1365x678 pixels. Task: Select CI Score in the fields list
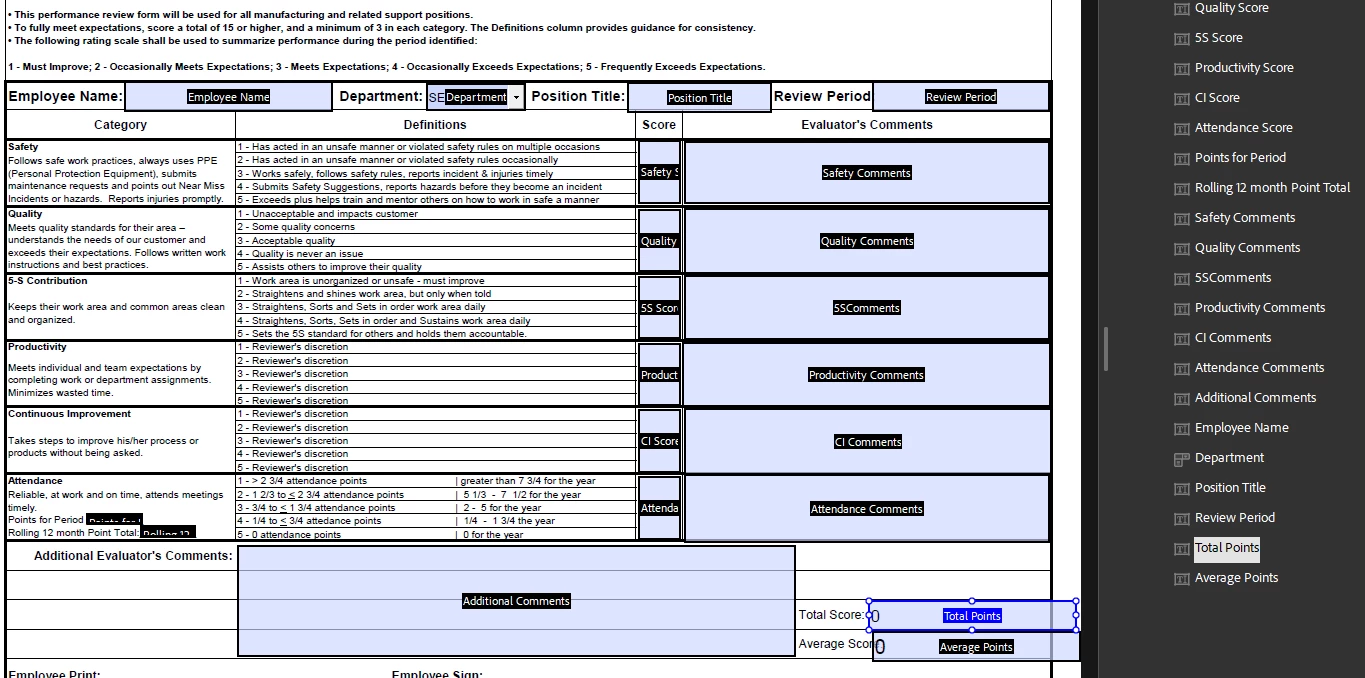[x=1217, y=98]
